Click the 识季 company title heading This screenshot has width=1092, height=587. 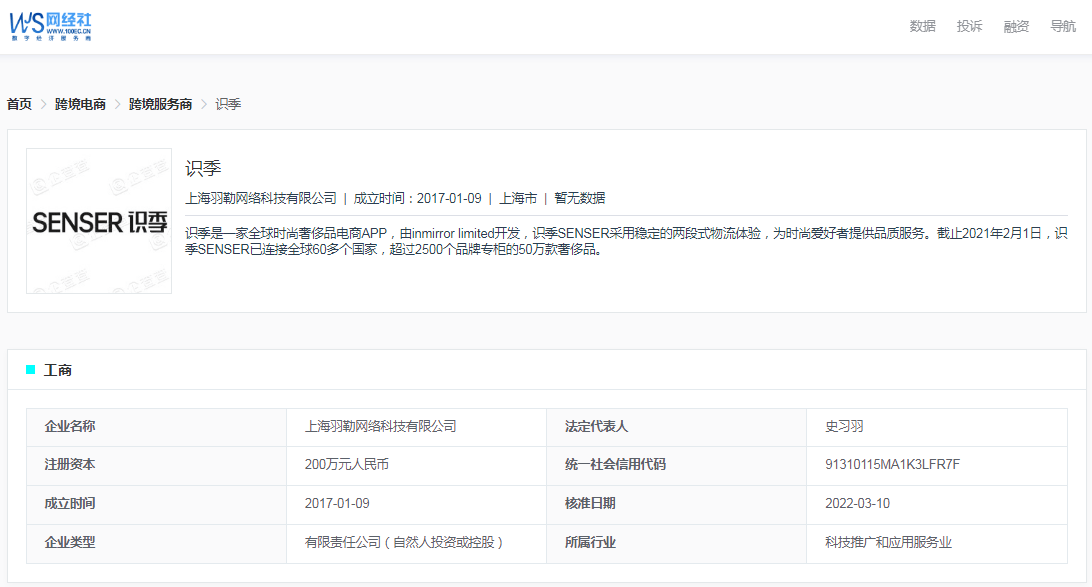pyautogui.click(x=203, y=168)
